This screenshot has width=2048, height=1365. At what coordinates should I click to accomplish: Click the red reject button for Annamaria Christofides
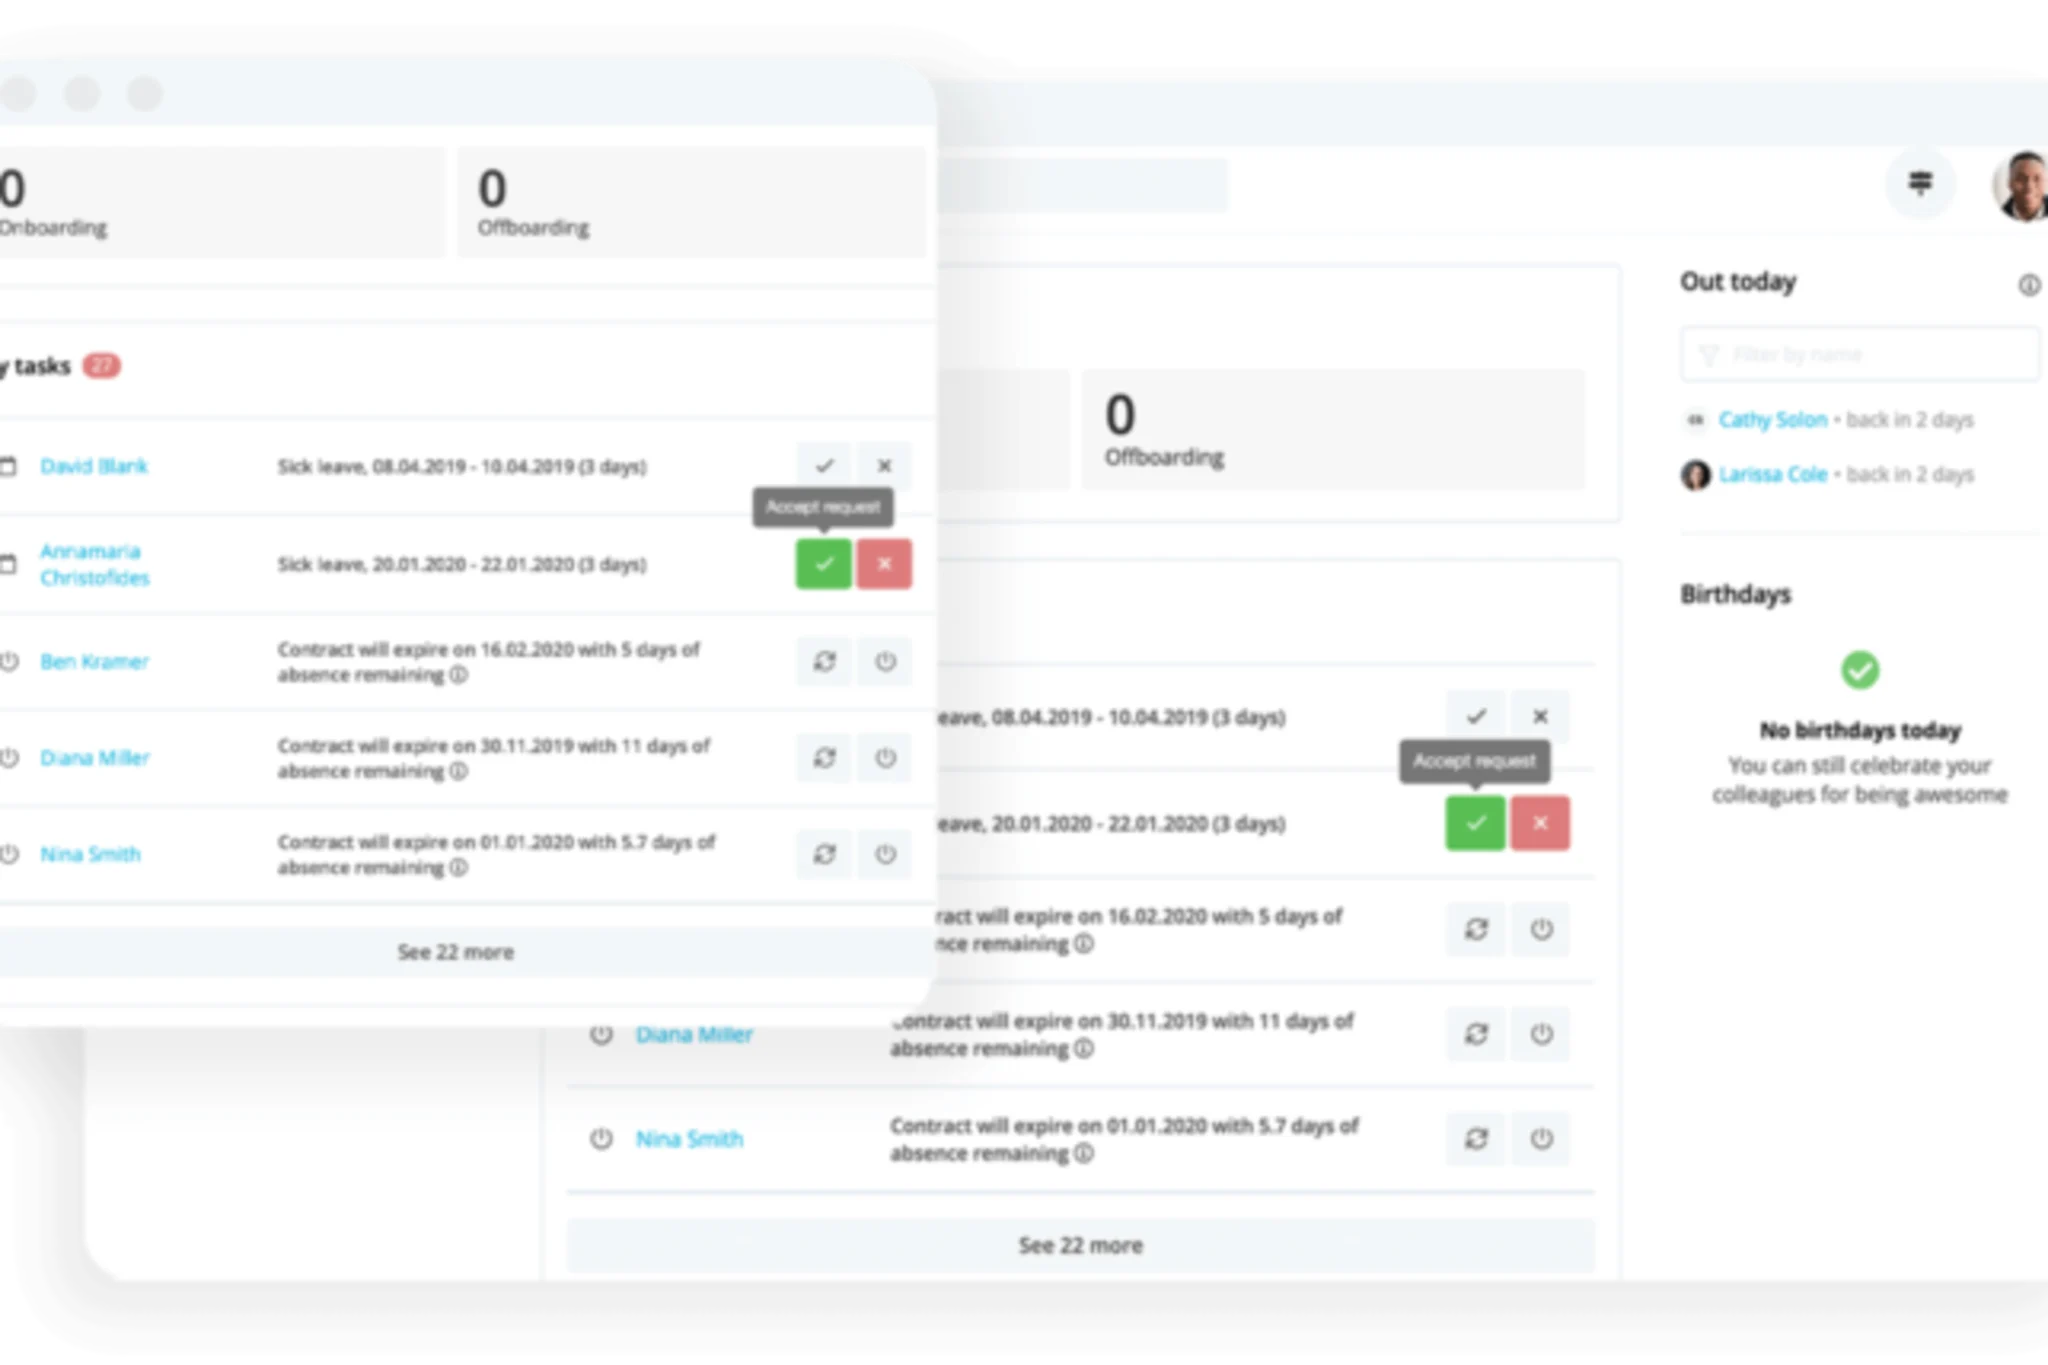click(883, 562)
